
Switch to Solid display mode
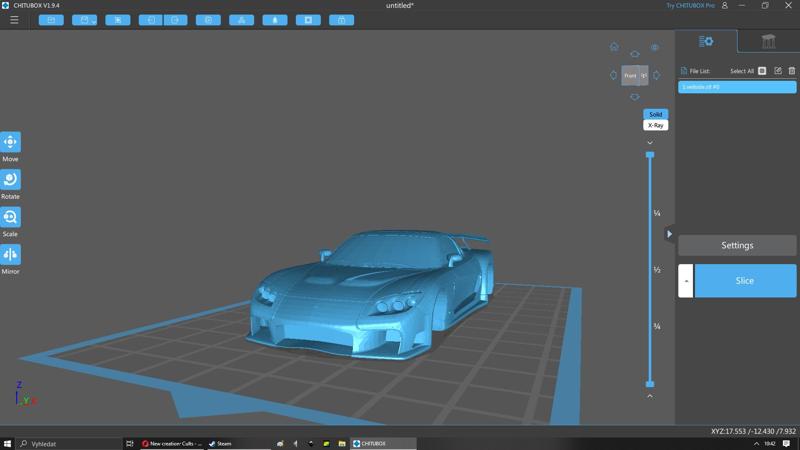click(656, 114)
